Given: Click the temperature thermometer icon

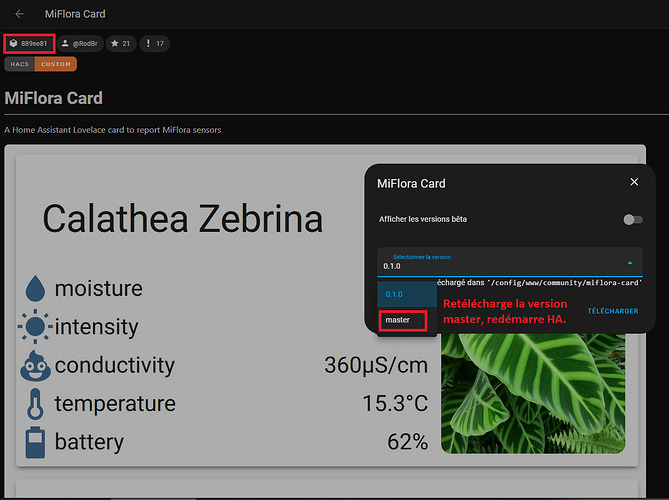Looking at the screenshot, I should tap(35, 404).
